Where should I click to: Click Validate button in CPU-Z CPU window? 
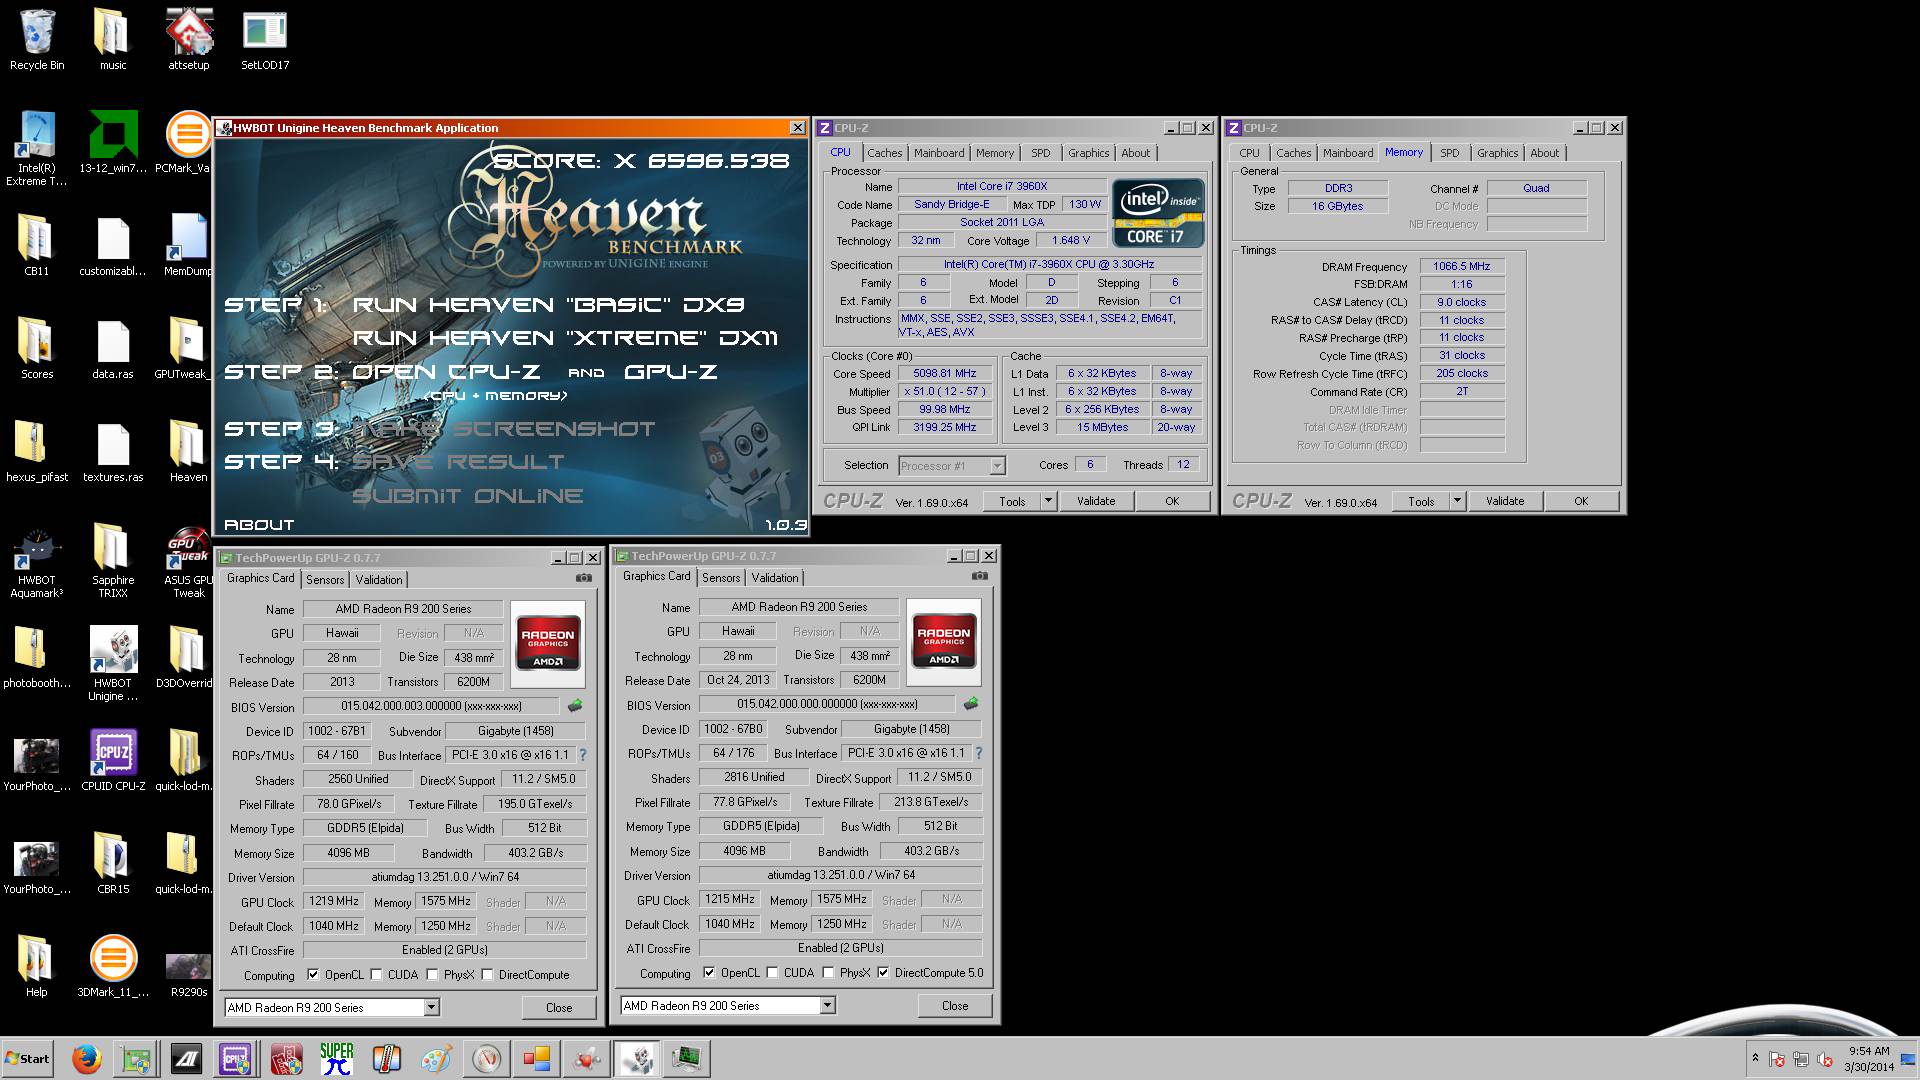click(x=1096, y=501)
